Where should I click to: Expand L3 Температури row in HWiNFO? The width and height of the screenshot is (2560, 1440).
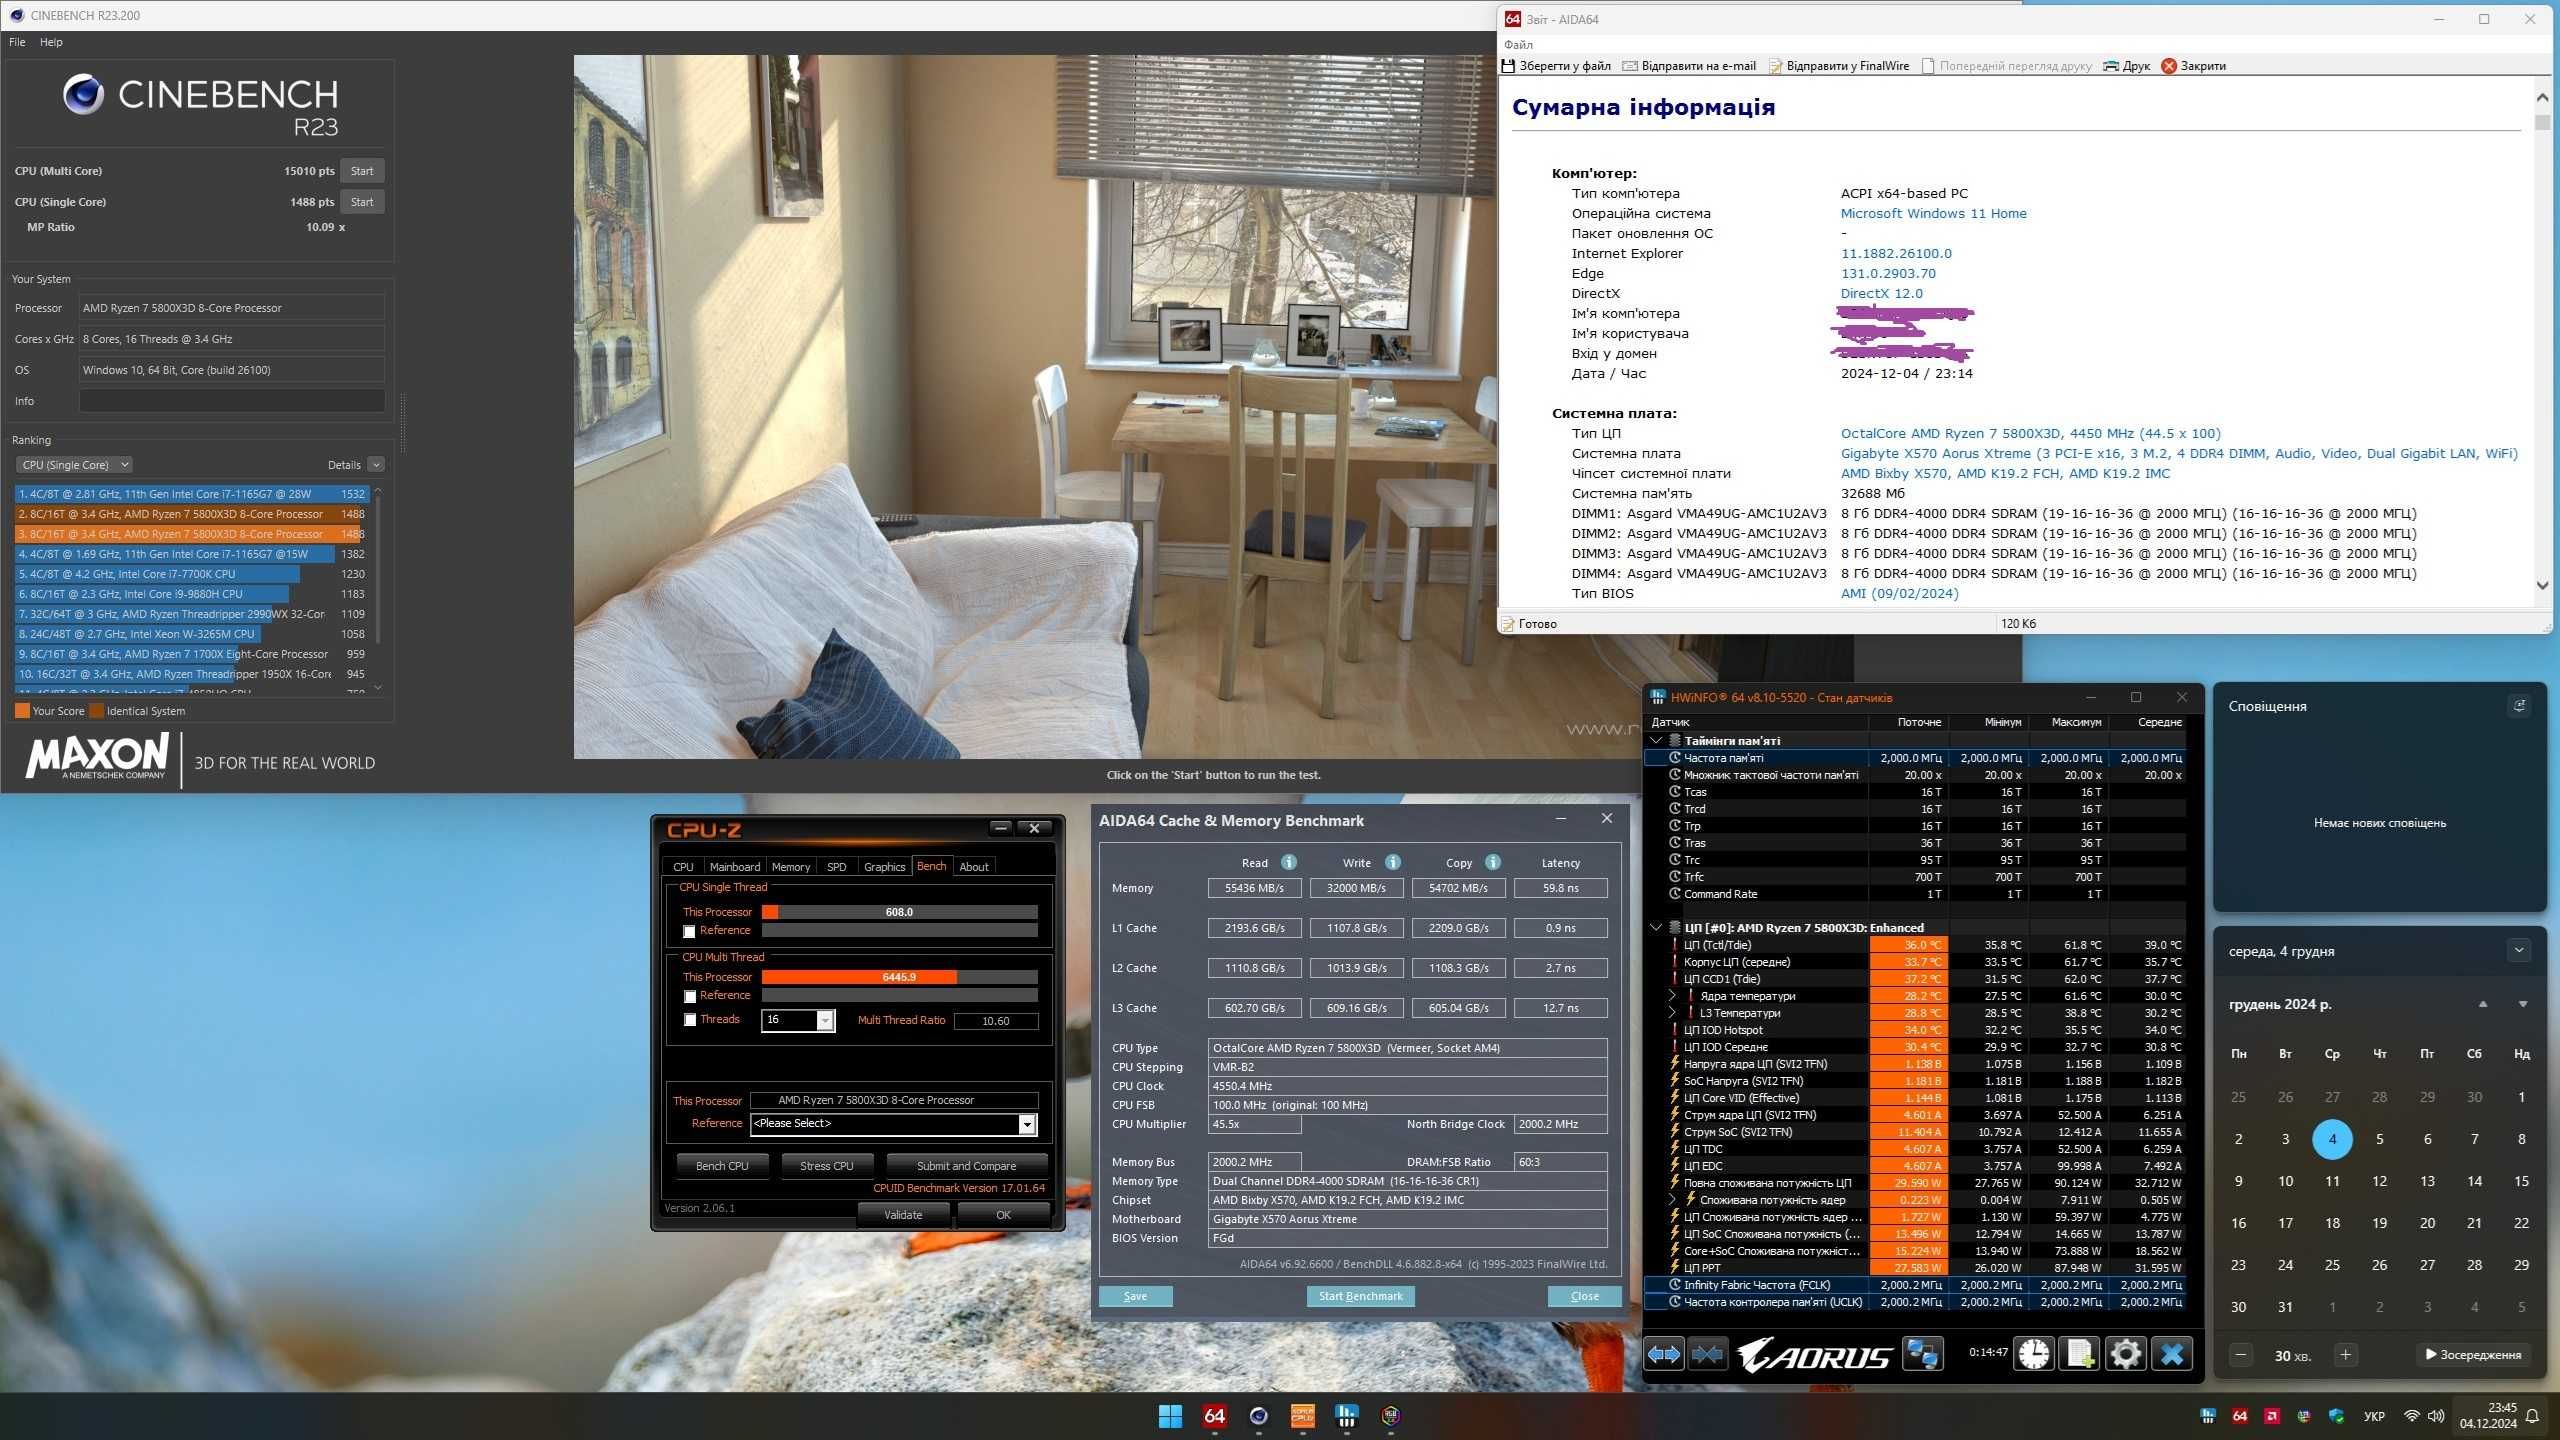[x=1672, y=1013]
